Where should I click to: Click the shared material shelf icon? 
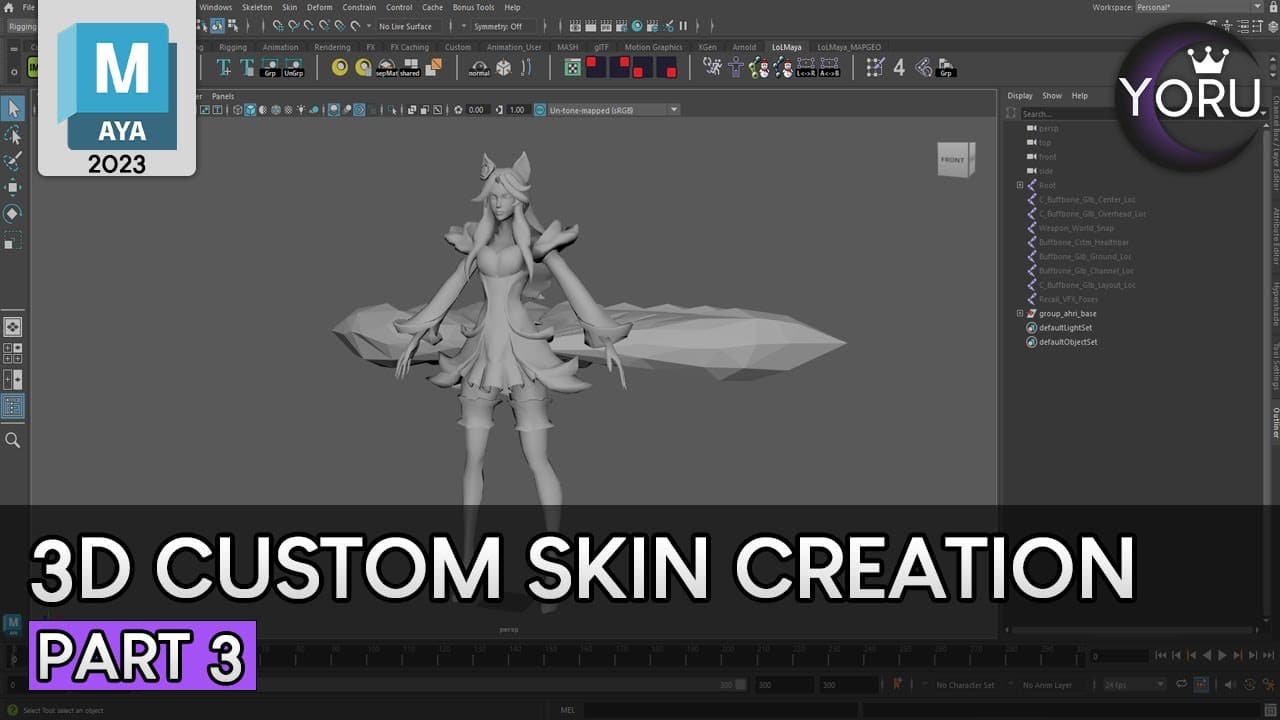(410, 67)
